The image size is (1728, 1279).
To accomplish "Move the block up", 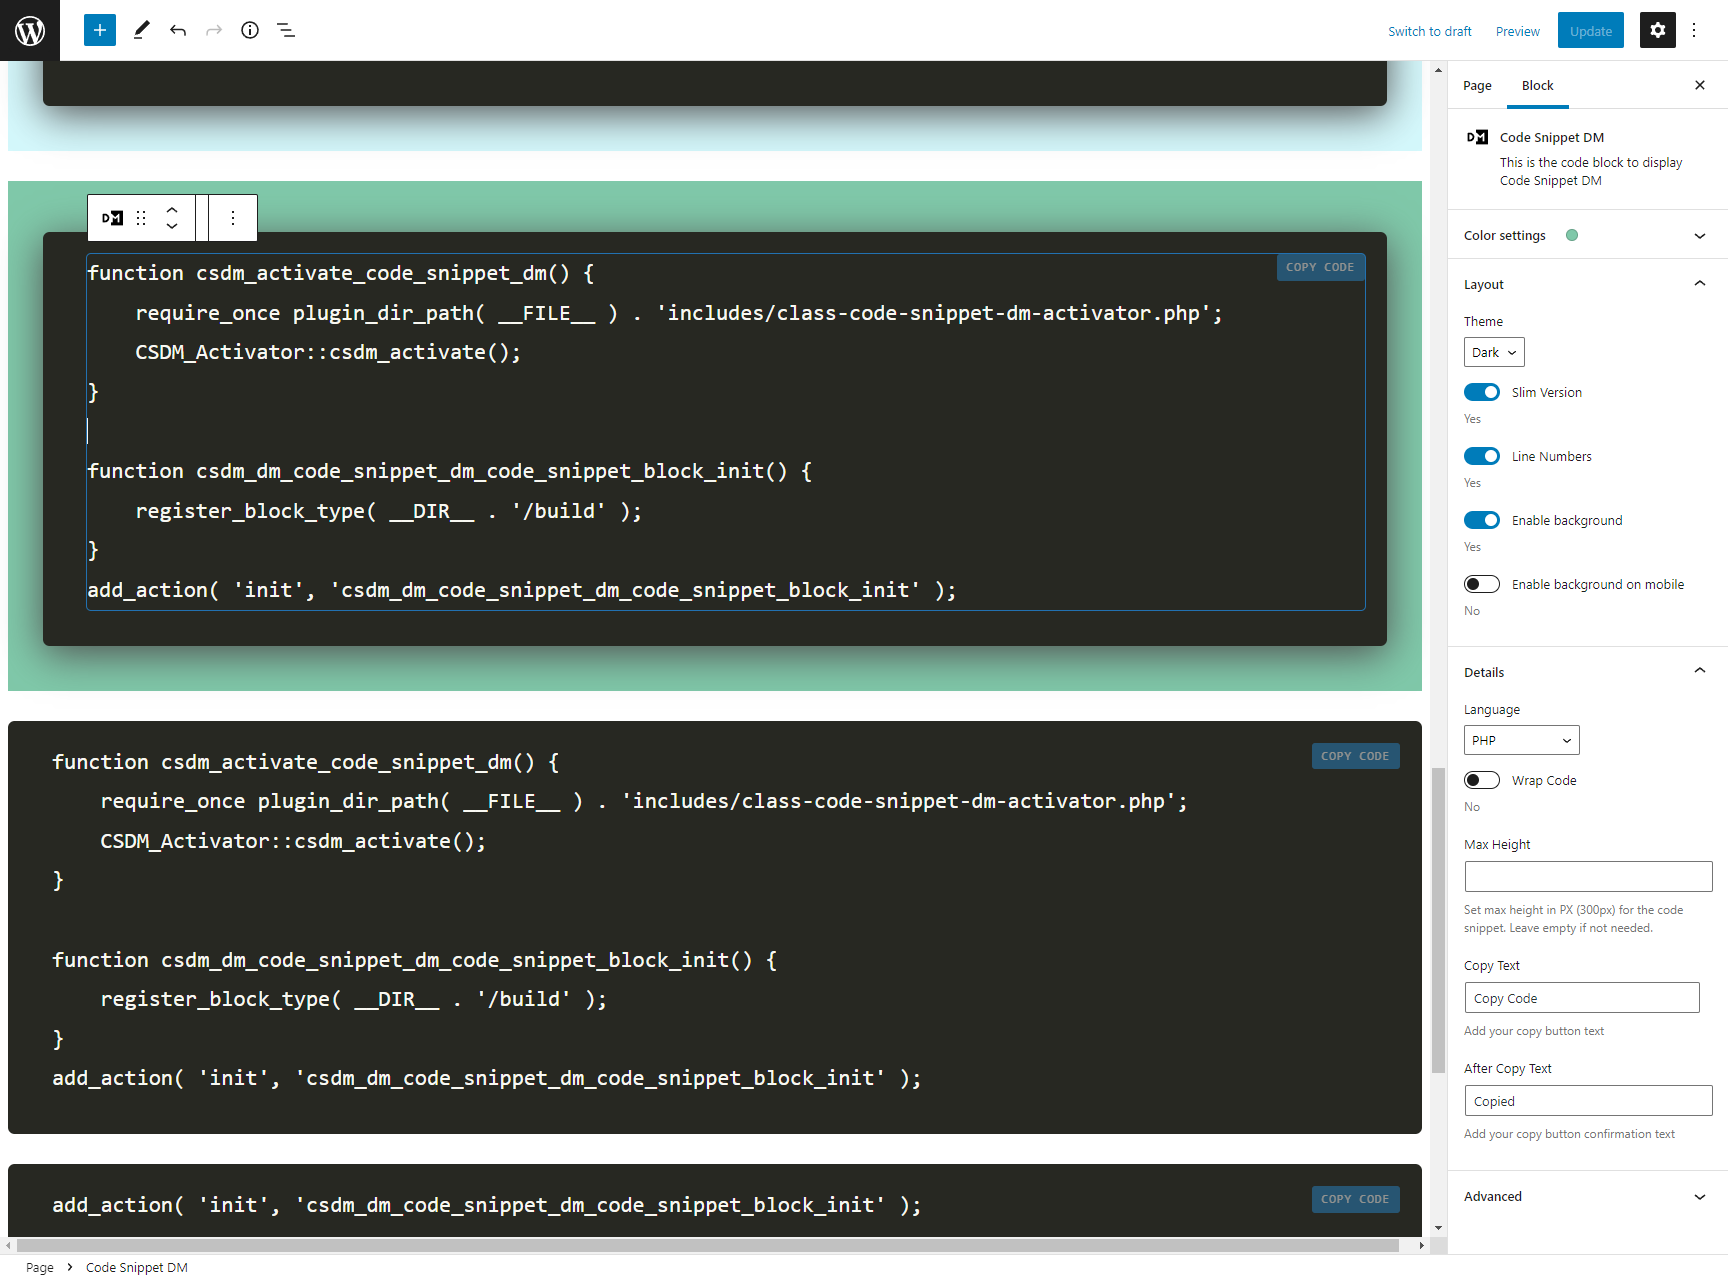I will 172,210.
